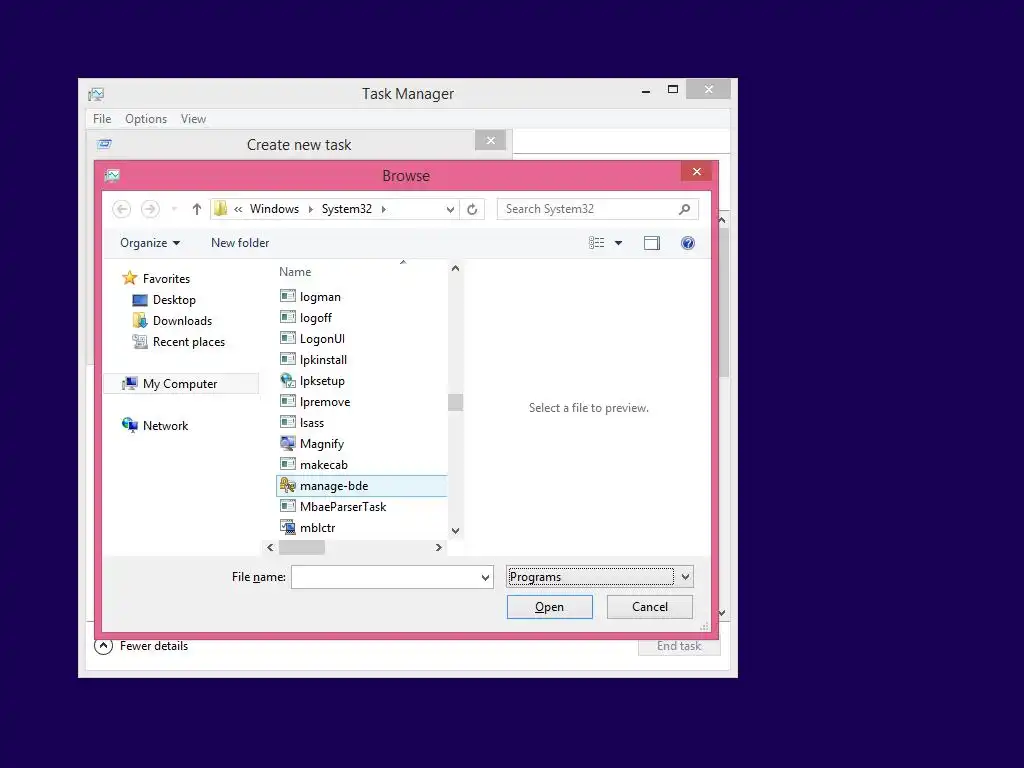1024x768 pixels.
Task: Open the More view options dropdown arrow
Action: coord(618,243)
